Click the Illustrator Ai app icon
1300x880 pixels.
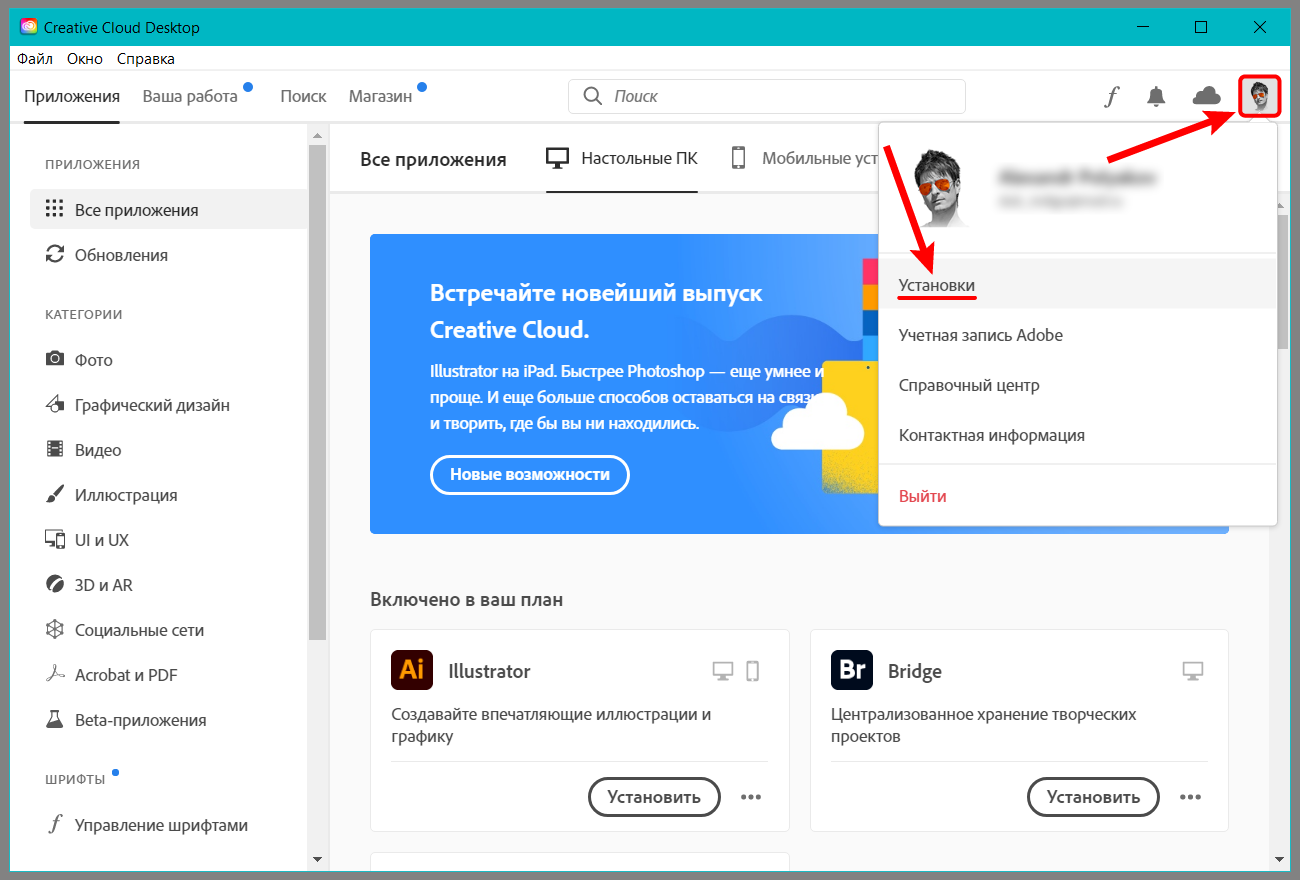(x=411, y=670)
